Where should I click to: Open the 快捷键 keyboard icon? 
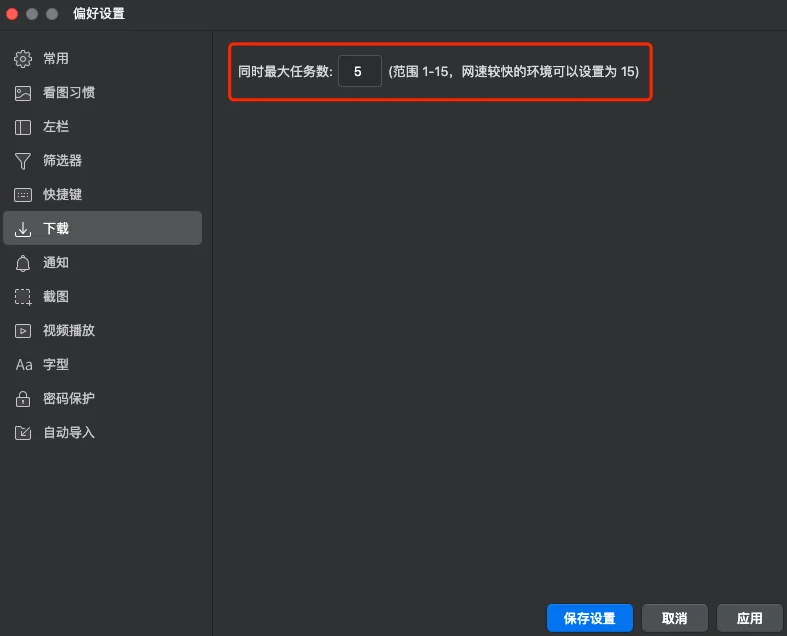[23, 195]
